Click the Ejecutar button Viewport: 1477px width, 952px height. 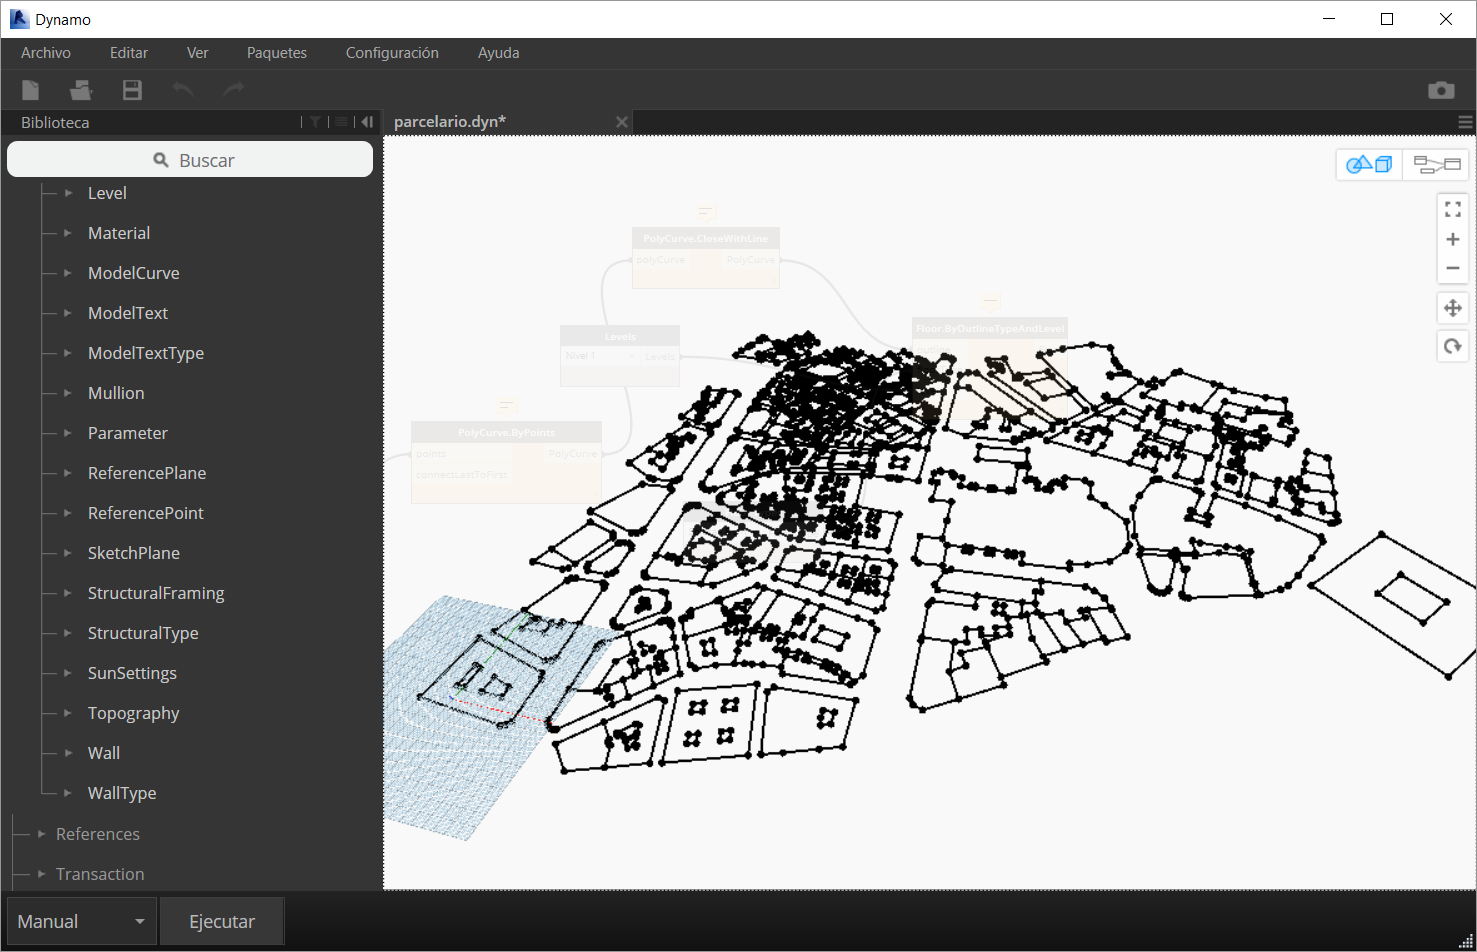[x=222, y=921]
